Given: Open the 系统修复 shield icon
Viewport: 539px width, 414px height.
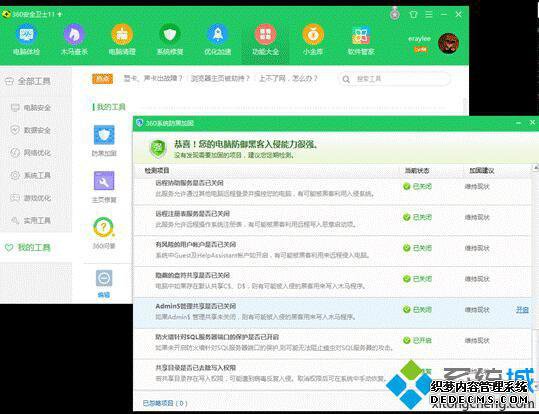Looking at the screenshot, I should [170, 34].
